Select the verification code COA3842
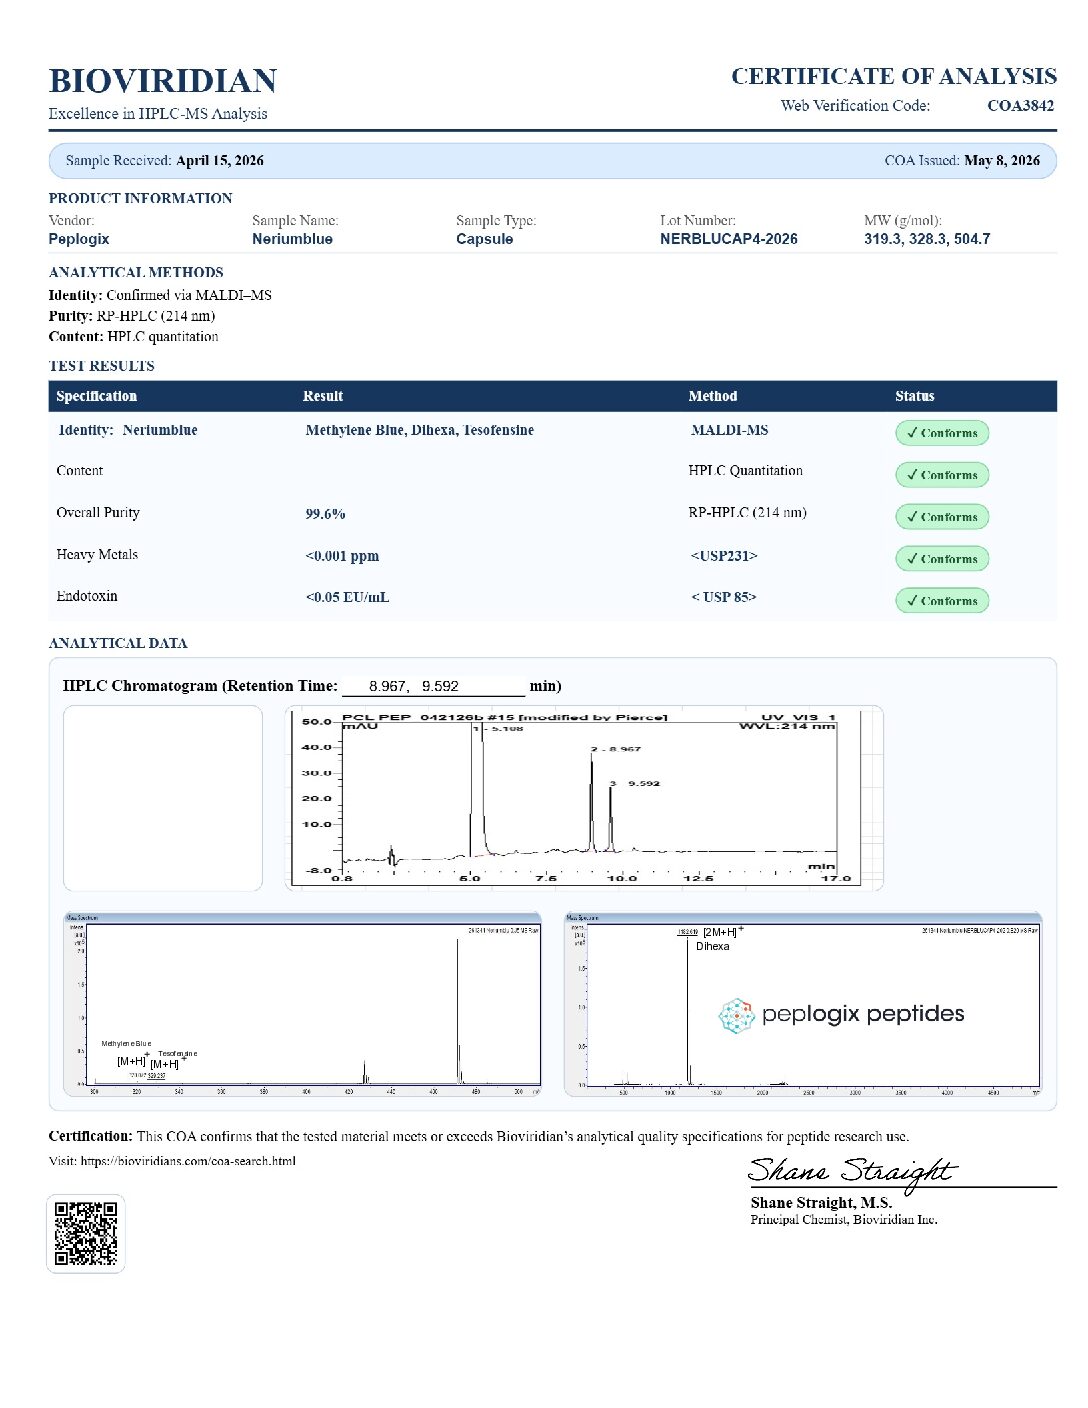 (1020, 105)
